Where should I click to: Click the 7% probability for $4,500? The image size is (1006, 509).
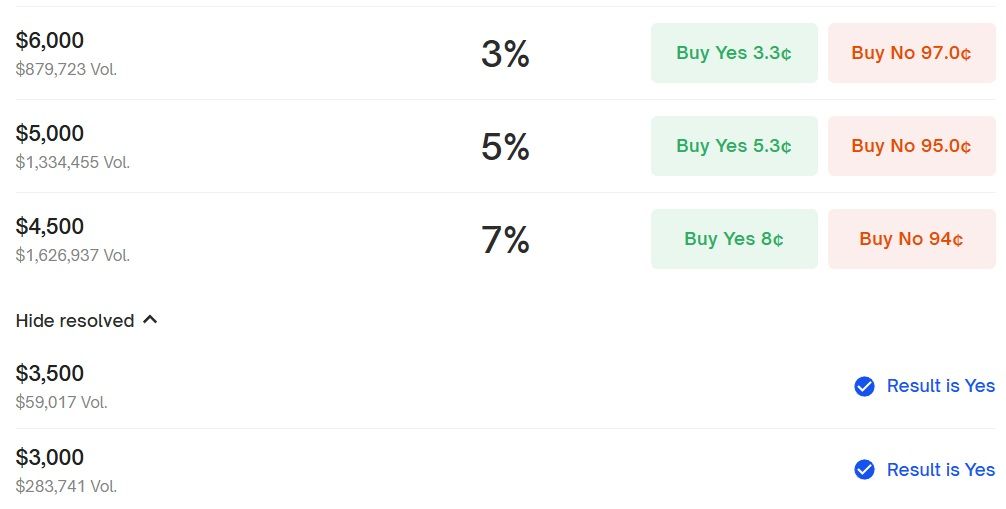pos(506,240)
